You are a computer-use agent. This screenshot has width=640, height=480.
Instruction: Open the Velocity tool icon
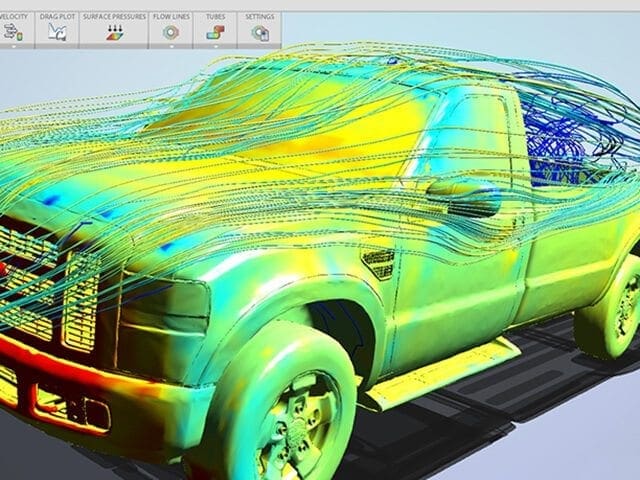(x=13, y=32)
